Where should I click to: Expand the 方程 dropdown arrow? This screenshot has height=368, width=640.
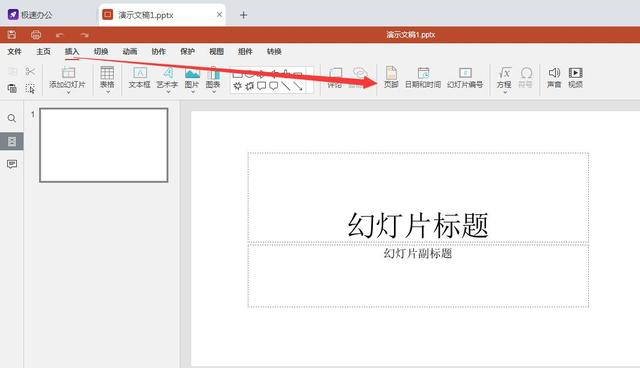505,93
